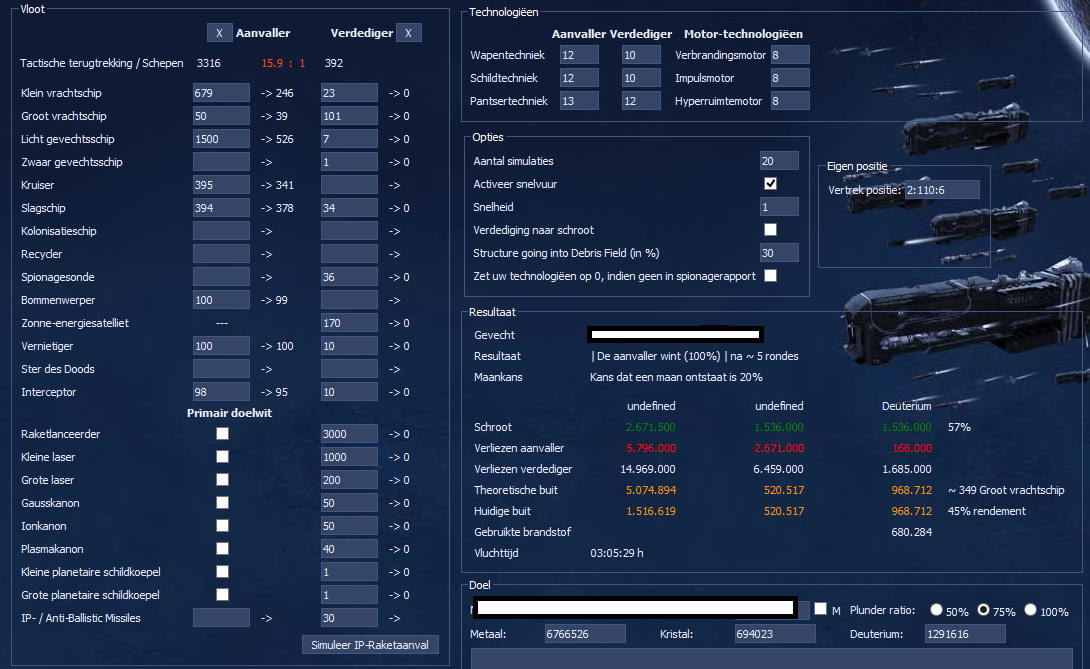Edit attacker Vernietiger count field
Viewport: 1090px width, 669px height.
pos(221,346)
